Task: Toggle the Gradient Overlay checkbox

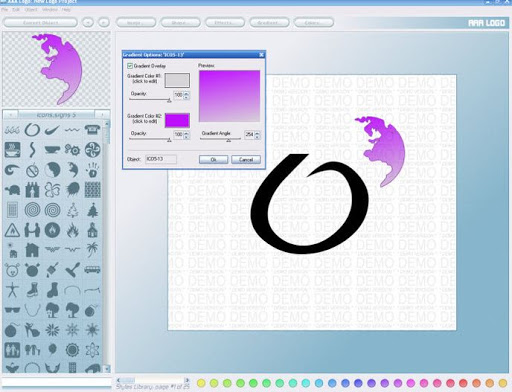Action: tap(130, 66)
